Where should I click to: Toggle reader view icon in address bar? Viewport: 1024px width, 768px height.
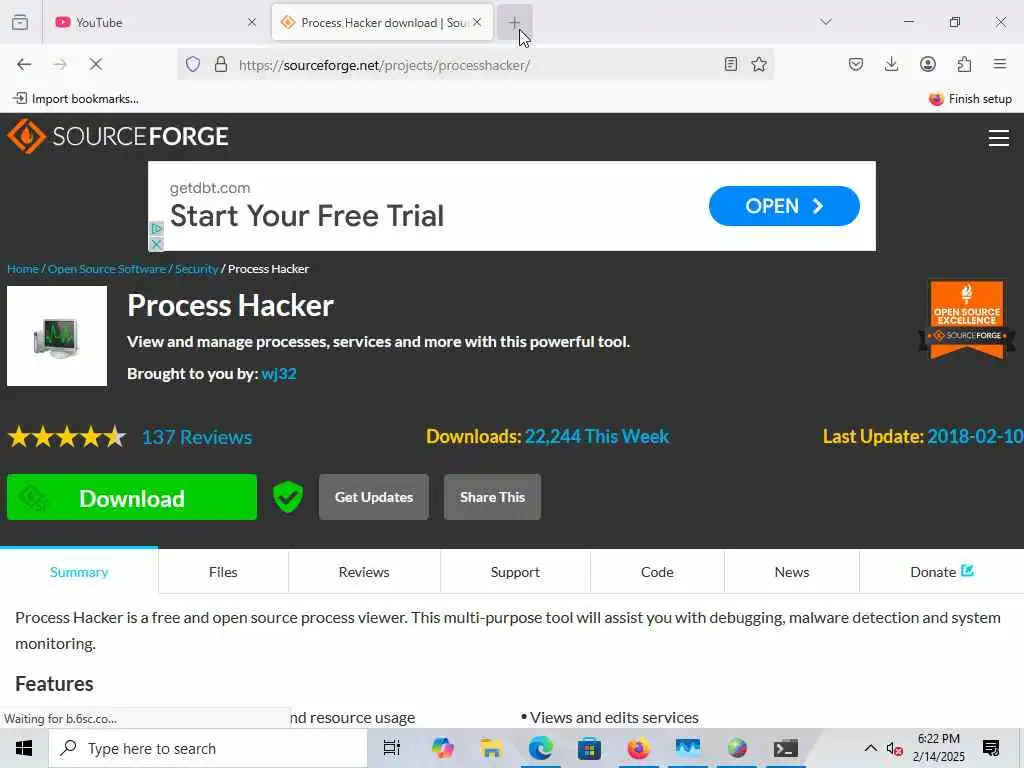coord(731,64)
